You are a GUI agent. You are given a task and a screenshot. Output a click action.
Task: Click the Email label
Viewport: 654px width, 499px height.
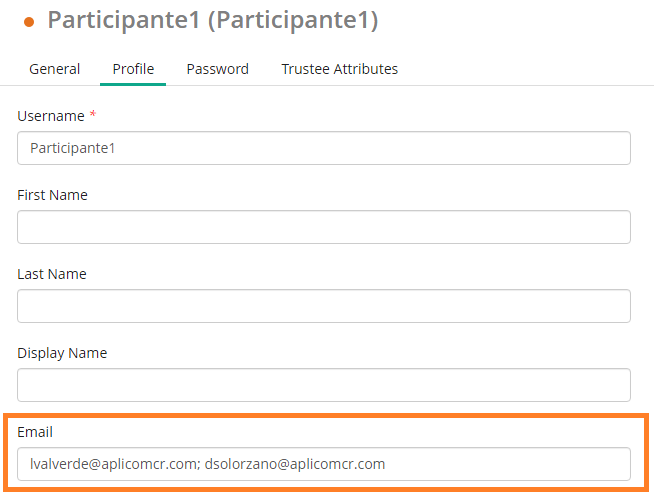pos(35,432)
